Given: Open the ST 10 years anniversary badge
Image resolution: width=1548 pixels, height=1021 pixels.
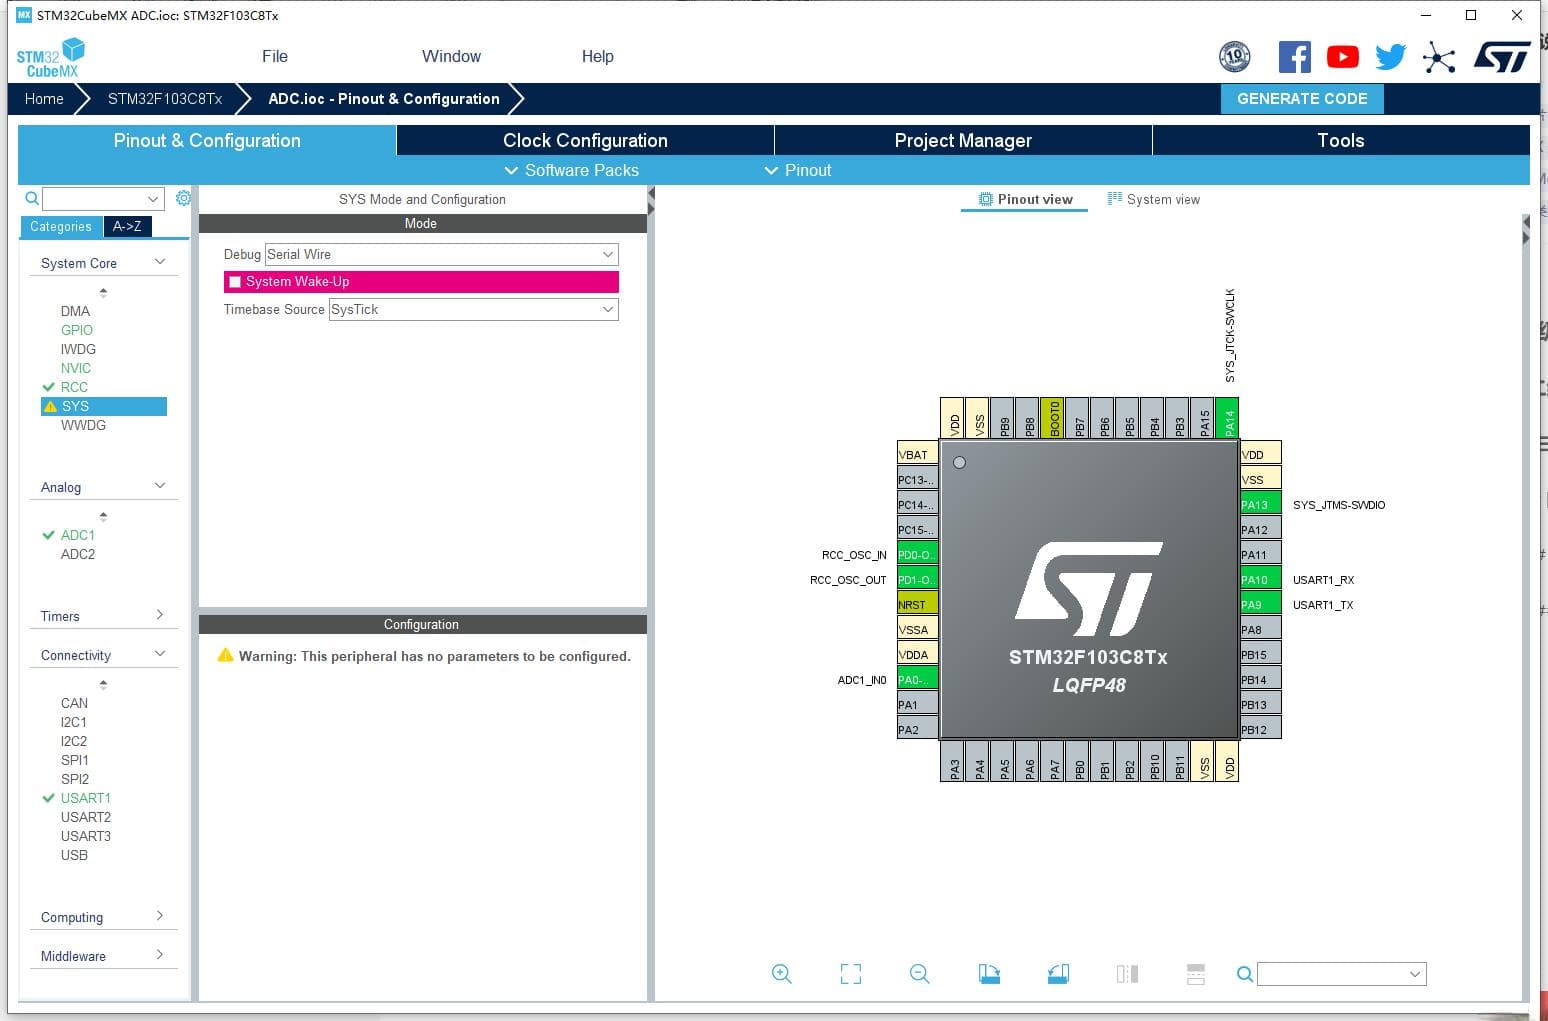Looking at the screenshot, I should coord(1235,57).
